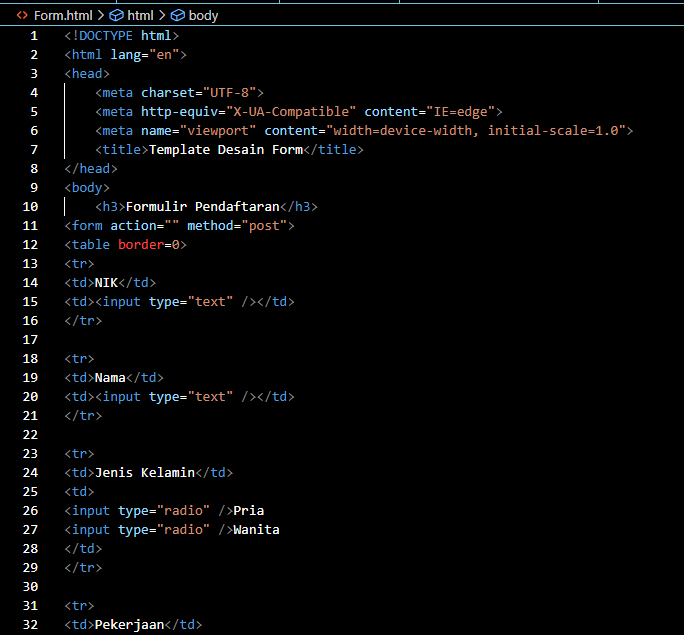Click the Pria label on line 26
The width and height of the screenshot is (684, 635).
[249, 511]
